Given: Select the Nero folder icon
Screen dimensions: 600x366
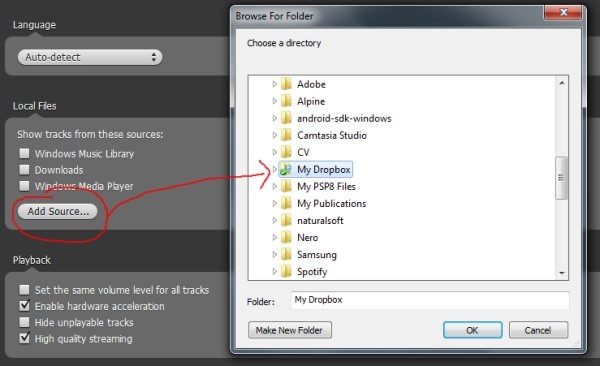Looking at the screenshot, I should [x=286, y=237].
